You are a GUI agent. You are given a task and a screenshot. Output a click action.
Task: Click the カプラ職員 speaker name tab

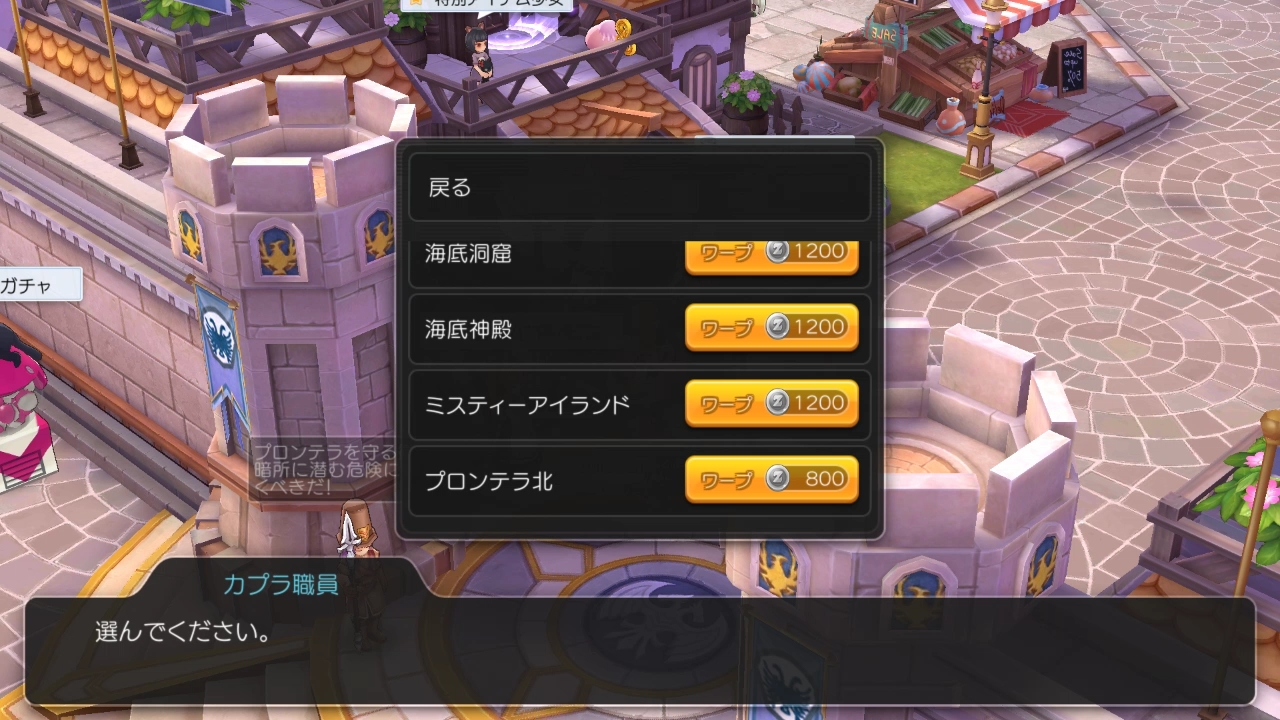(x=281, y=584)
